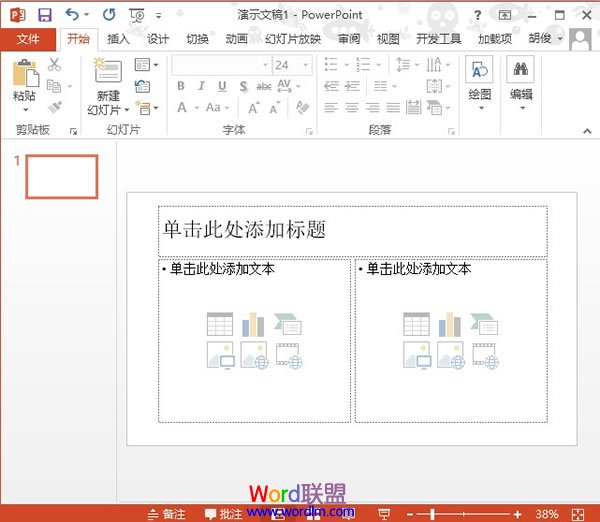Open the 编辑 editing menu

click(x=521, y=84)
